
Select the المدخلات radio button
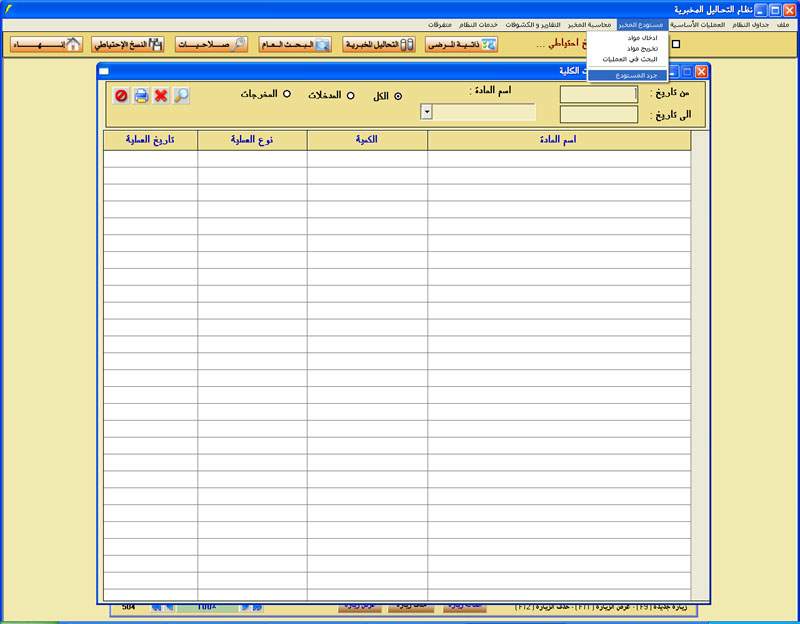350,95
